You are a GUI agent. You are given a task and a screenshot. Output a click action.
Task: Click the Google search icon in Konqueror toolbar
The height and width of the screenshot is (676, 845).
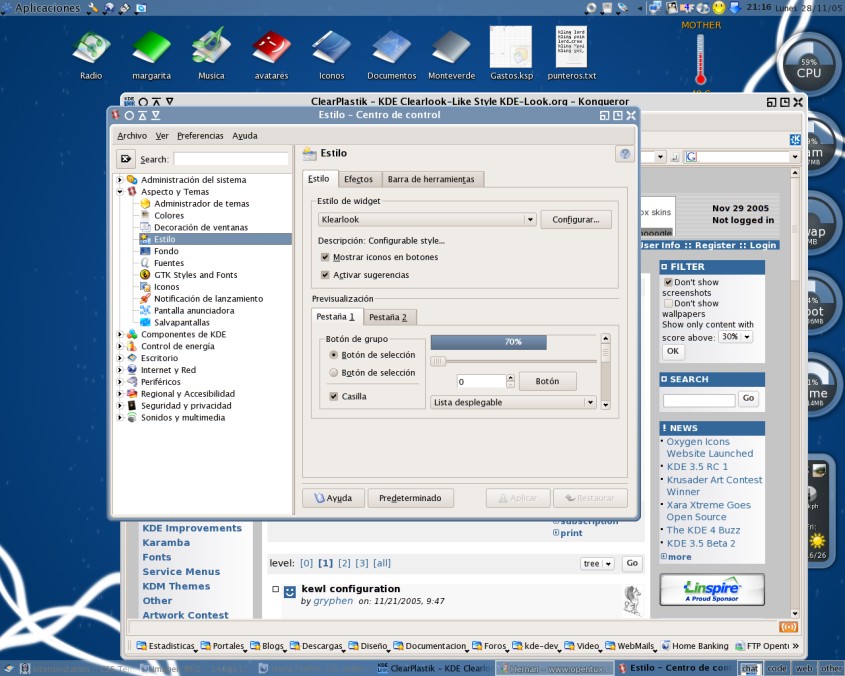[691, 156]
